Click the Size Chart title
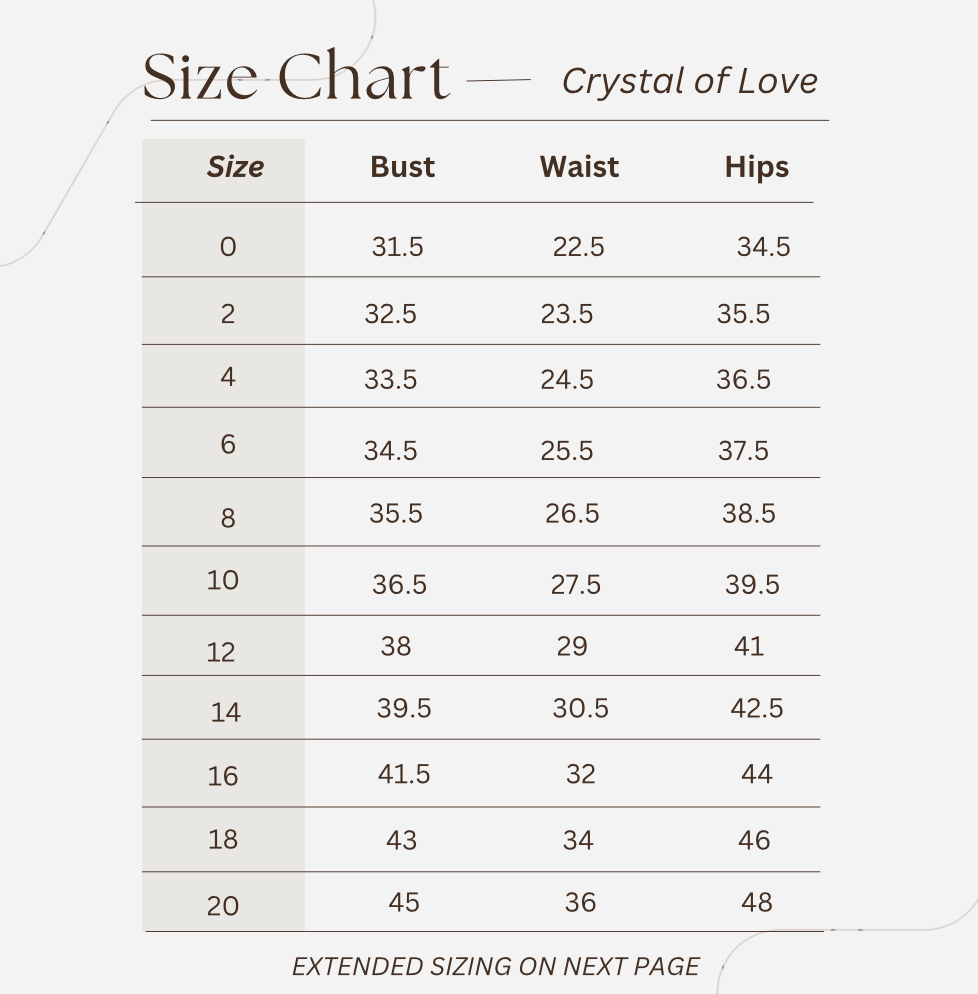The height and width of the screenshot is (994, 978). [296, 78]
